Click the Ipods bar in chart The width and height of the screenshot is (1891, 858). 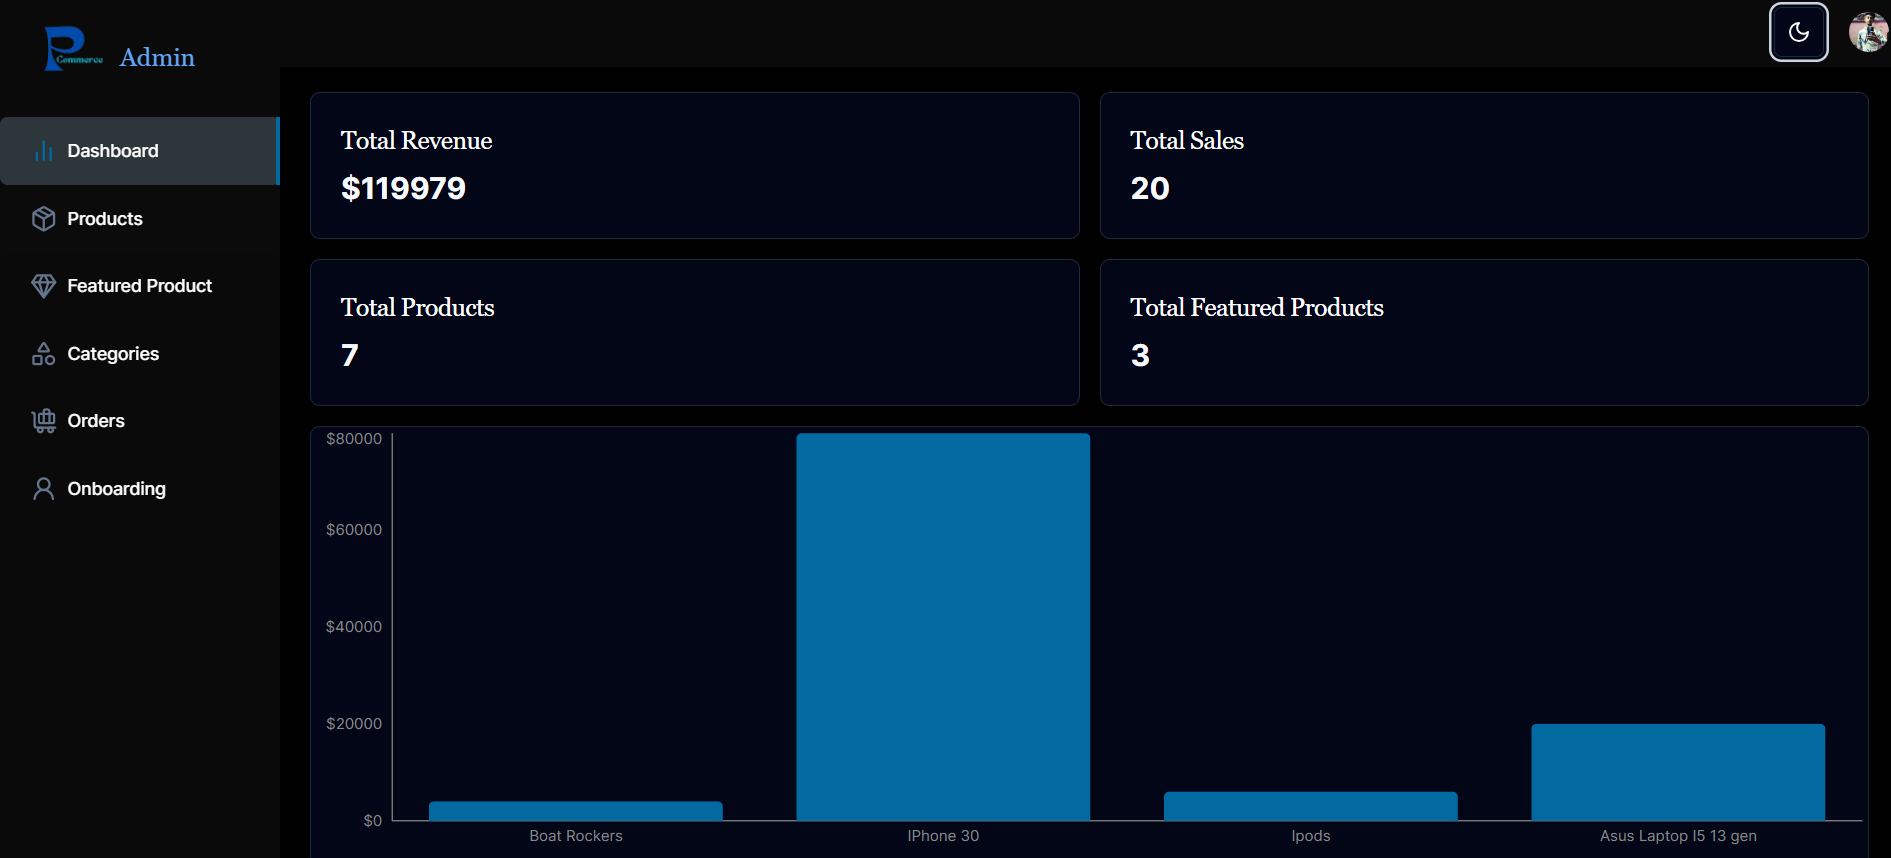pyautogui.click(x=1310, y=806)
